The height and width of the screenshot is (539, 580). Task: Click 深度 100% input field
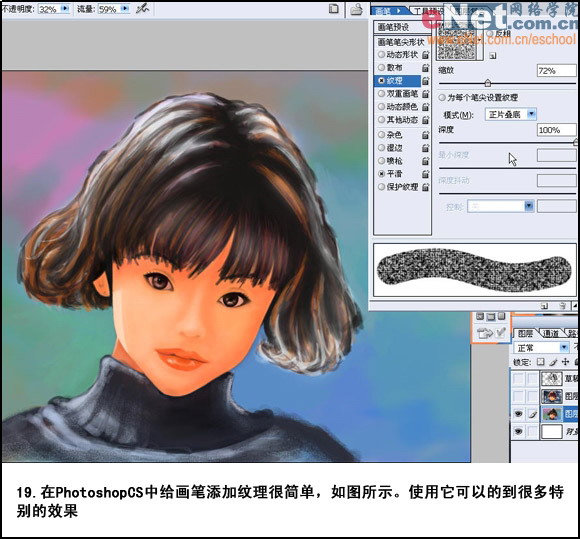tap(556, 130)
